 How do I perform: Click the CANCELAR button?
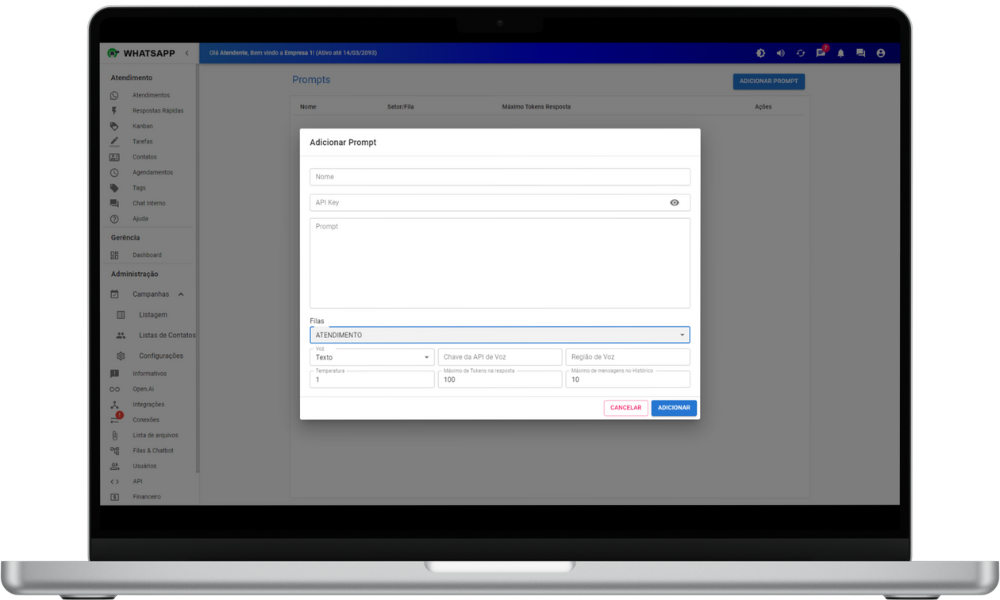[x=626, y=408]
